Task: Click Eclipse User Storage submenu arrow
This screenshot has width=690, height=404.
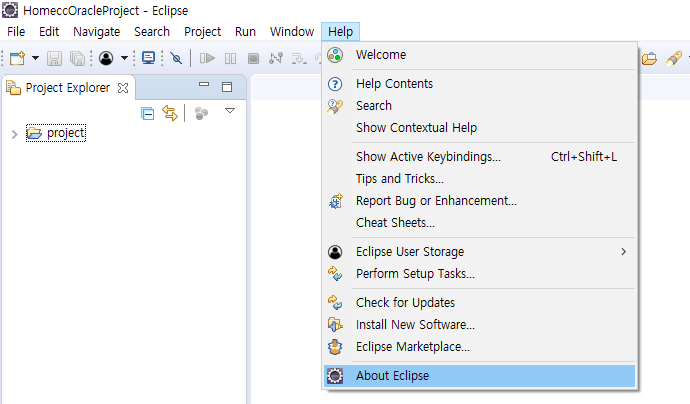Action: tap(623, 252)
